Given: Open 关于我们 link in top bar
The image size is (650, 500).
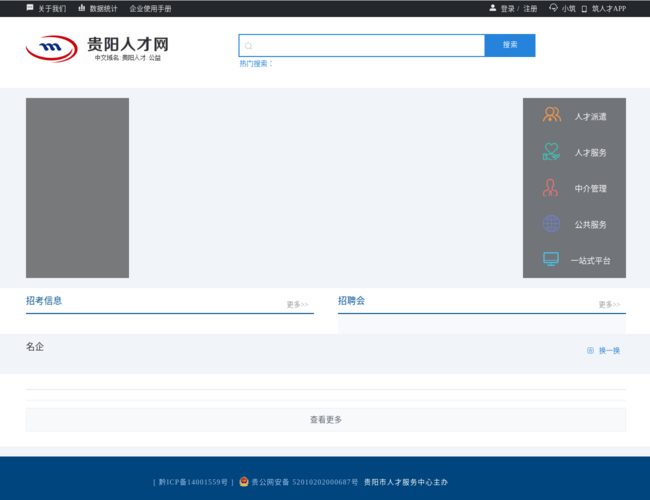Looking at the screenshot, I should [x=52, y=9].
